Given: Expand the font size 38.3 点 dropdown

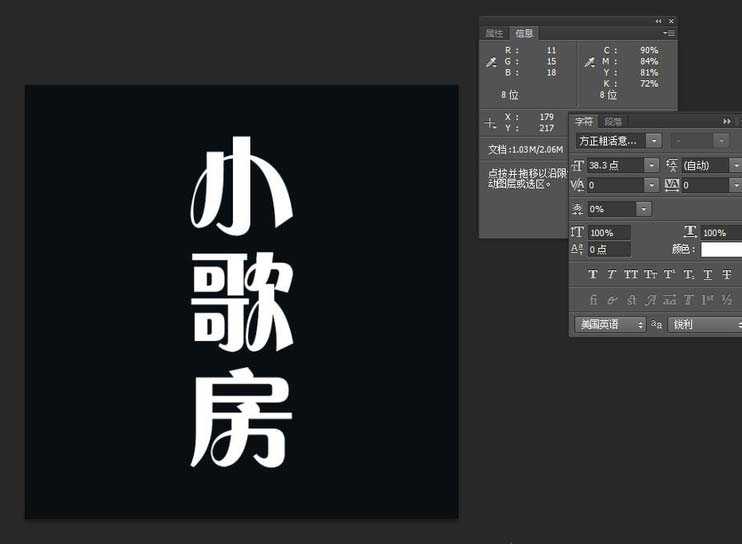Looking at the screenshot, I should point(651,165).
